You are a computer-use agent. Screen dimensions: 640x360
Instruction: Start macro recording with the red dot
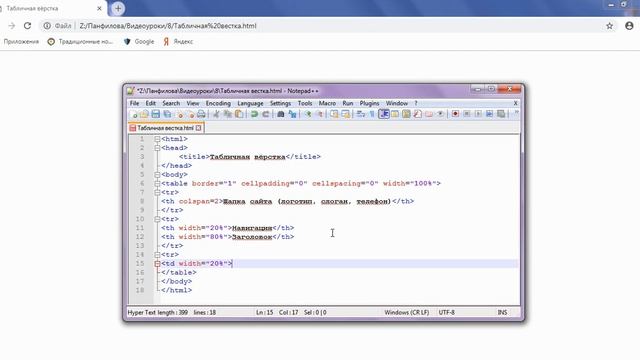pyautogui.click(x=456, y=114)
